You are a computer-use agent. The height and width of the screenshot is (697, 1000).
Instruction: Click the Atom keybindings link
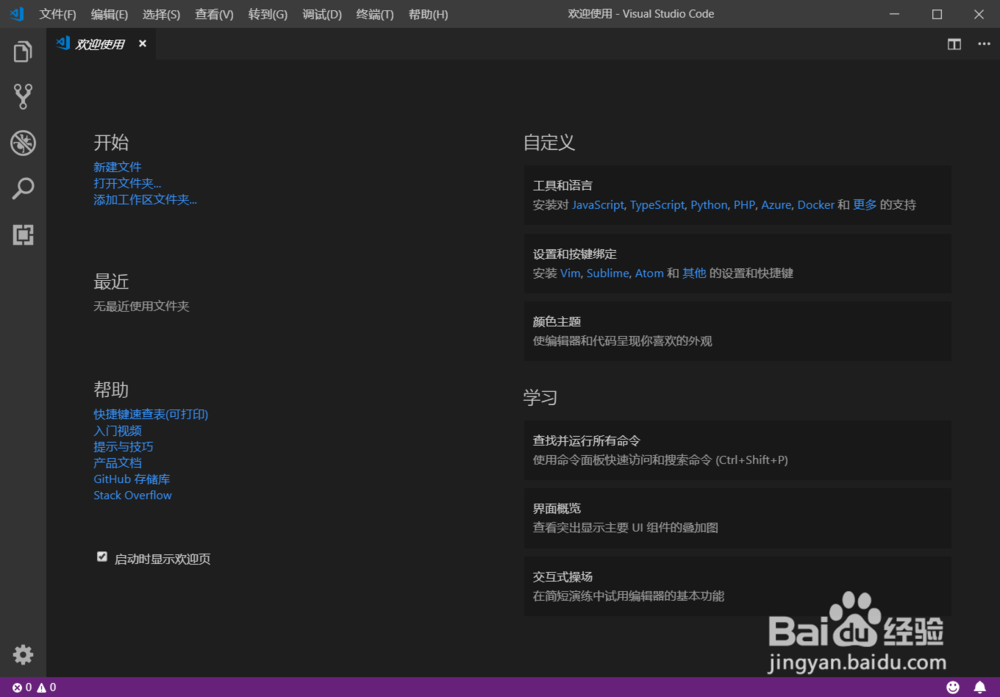tap(649, 273)
